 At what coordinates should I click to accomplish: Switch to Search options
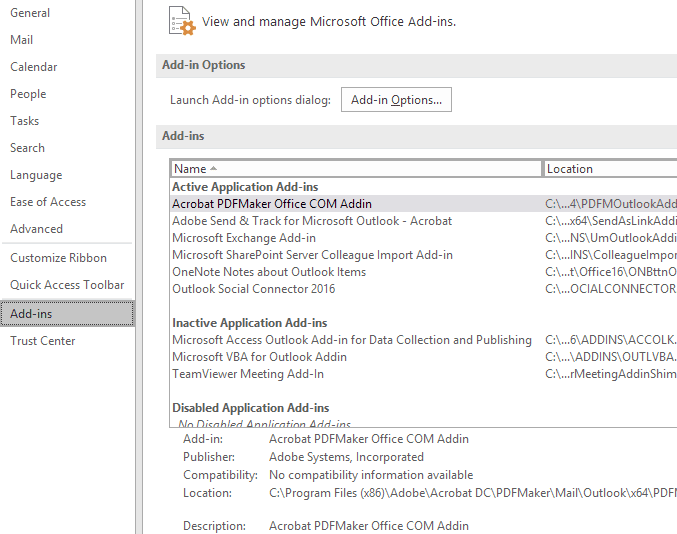pos(27,148)
